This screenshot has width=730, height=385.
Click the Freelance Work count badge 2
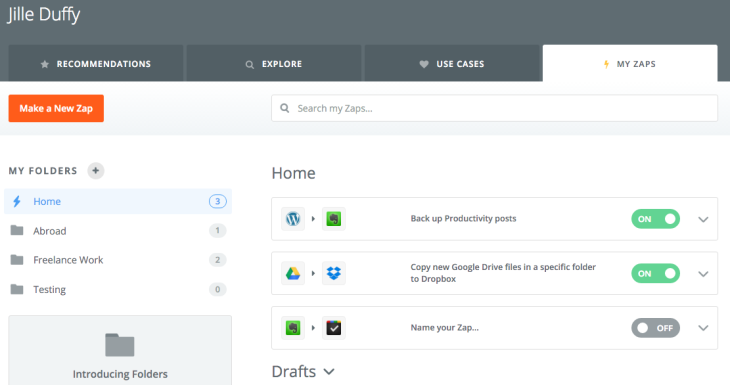(217, 260)
